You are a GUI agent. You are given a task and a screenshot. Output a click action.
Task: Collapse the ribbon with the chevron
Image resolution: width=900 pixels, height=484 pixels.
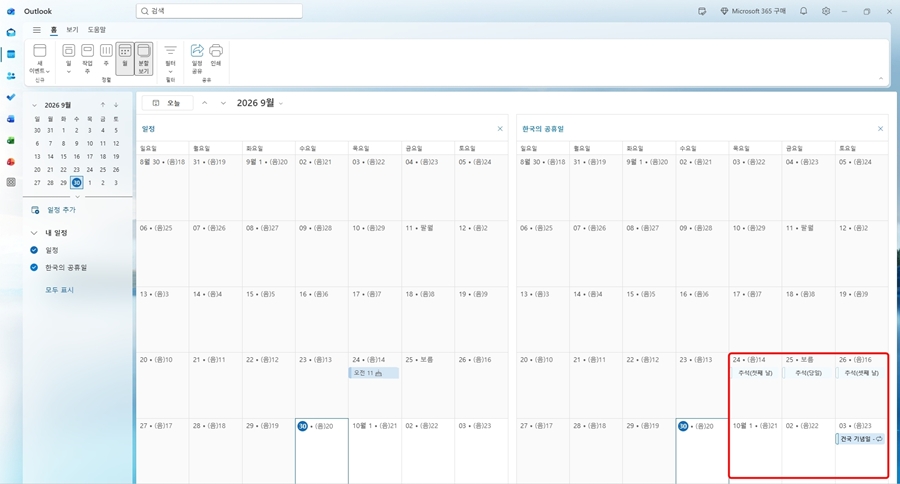881,79
